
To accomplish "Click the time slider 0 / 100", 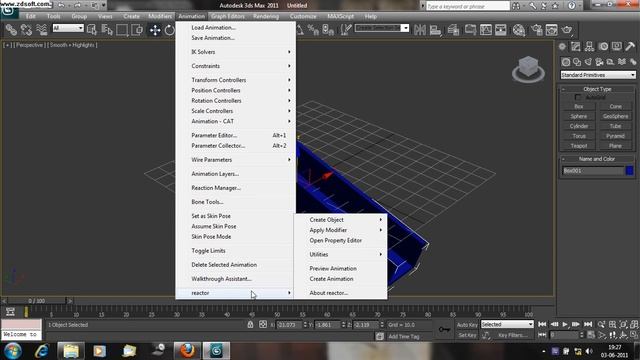I will pyautogui.click(x=37, y=301).
